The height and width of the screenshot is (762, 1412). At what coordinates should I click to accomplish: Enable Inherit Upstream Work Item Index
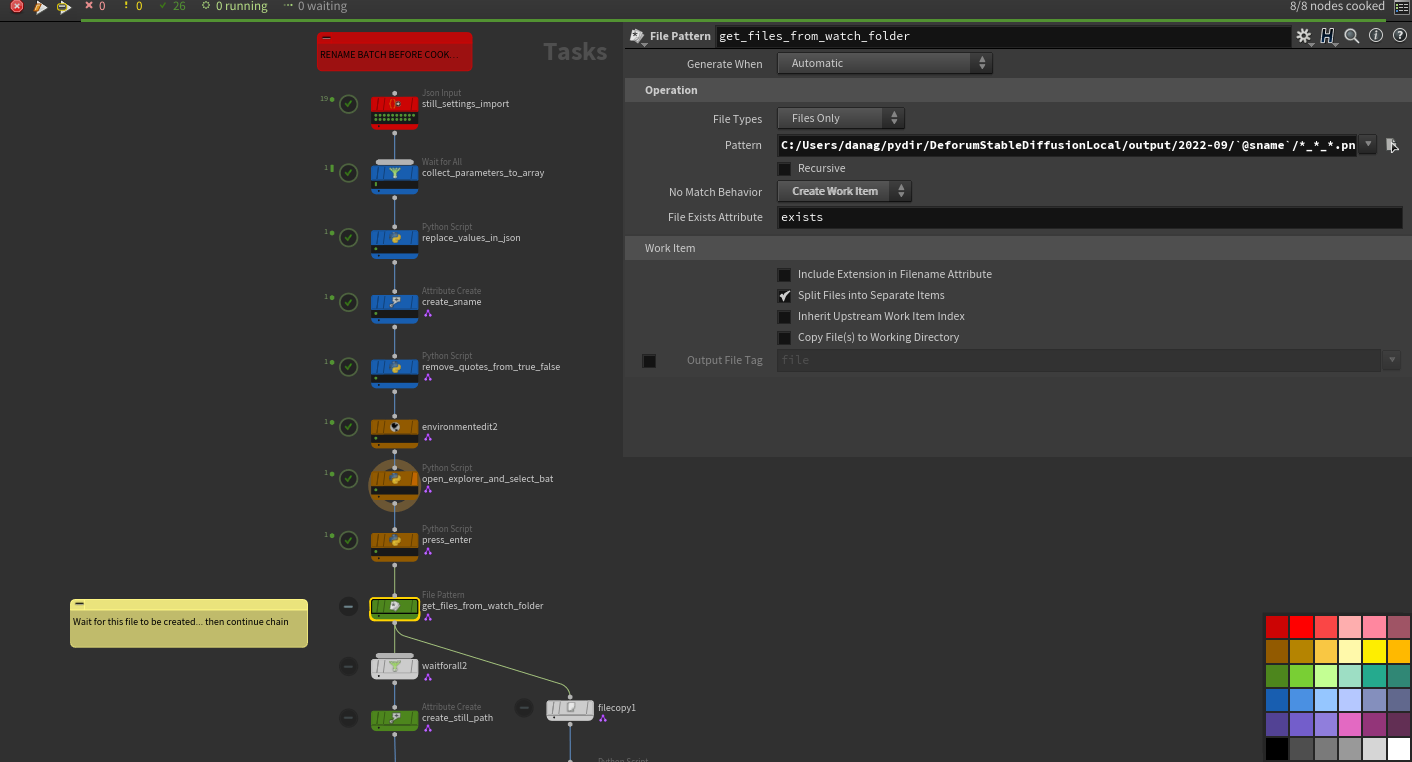(x=785, y=317)
